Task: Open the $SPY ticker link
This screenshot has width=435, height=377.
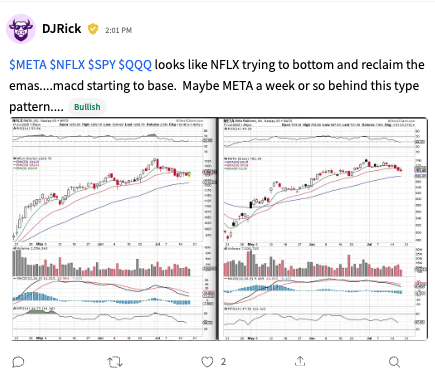Action: 102,64
